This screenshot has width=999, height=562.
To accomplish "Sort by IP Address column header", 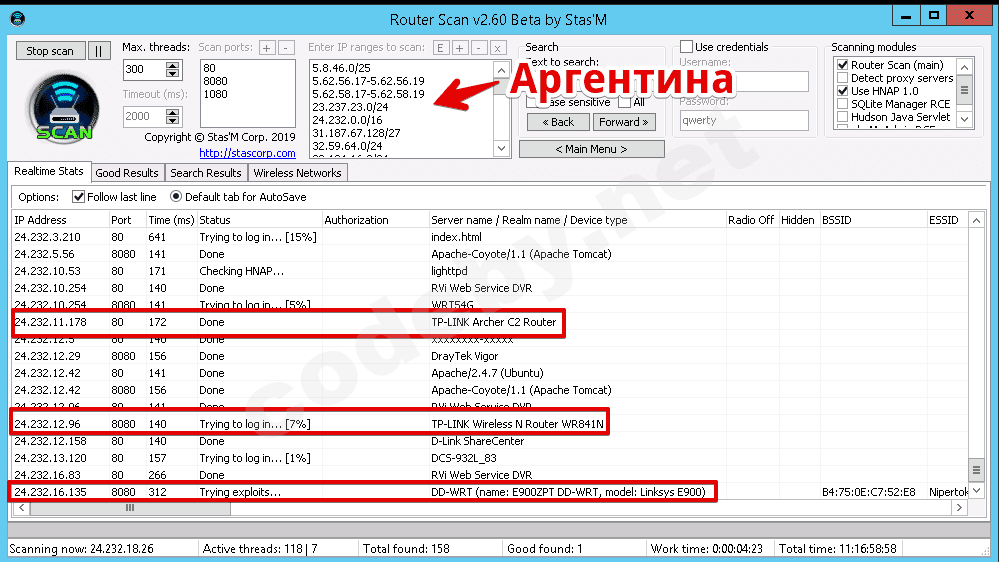I will pos(61,220).
